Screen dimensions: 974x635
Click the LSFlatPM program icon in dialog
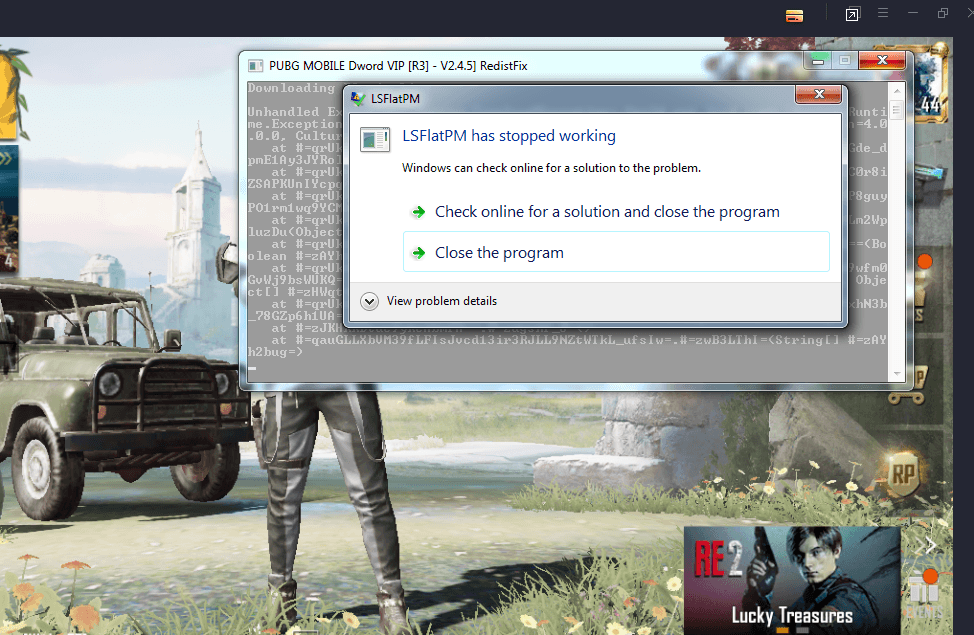coord(375,139)
